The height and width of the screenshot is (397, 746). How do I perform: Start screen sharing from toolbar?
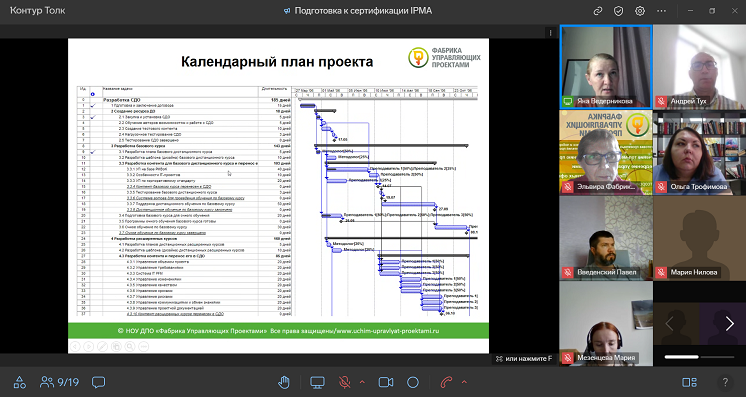point(317,382)
